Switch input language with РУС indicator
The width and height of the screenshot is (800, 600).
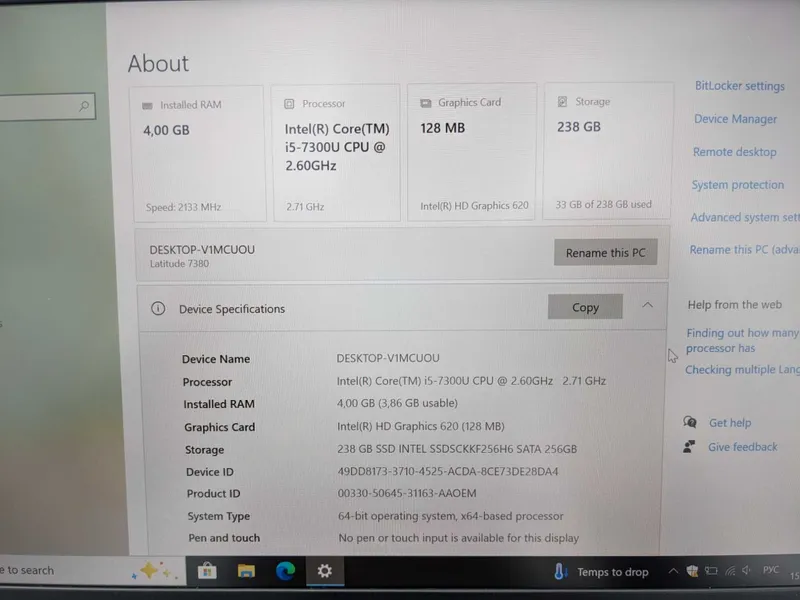[771, 570]
